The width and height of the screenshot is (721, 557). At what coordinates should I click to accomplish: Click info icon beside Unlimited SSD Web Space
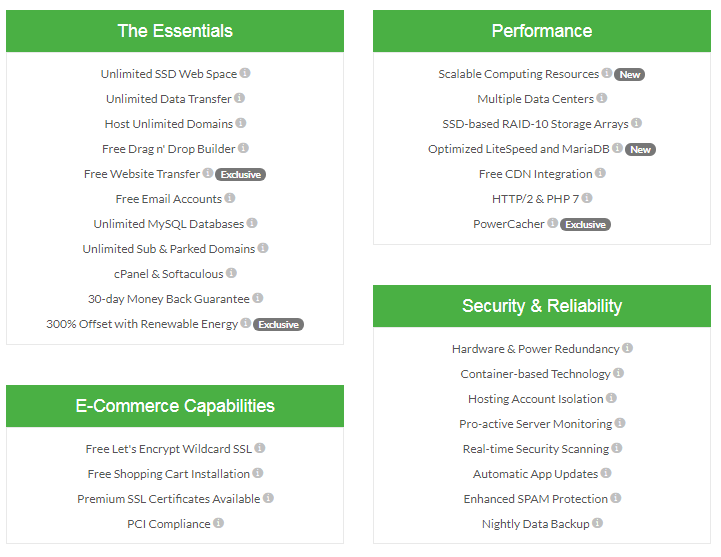[245, 73]
